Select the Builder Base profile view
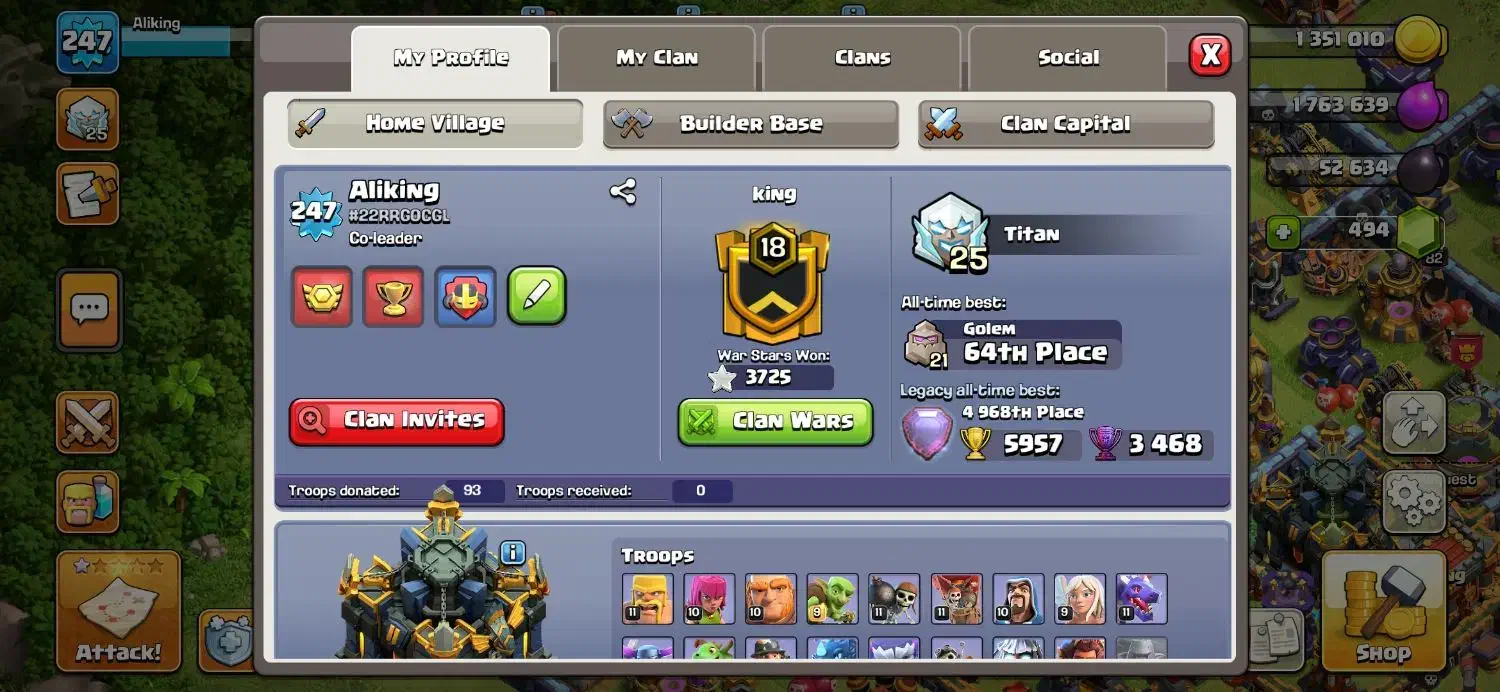The width and height of the screenshot is (1500, 692). pos(751,124)
